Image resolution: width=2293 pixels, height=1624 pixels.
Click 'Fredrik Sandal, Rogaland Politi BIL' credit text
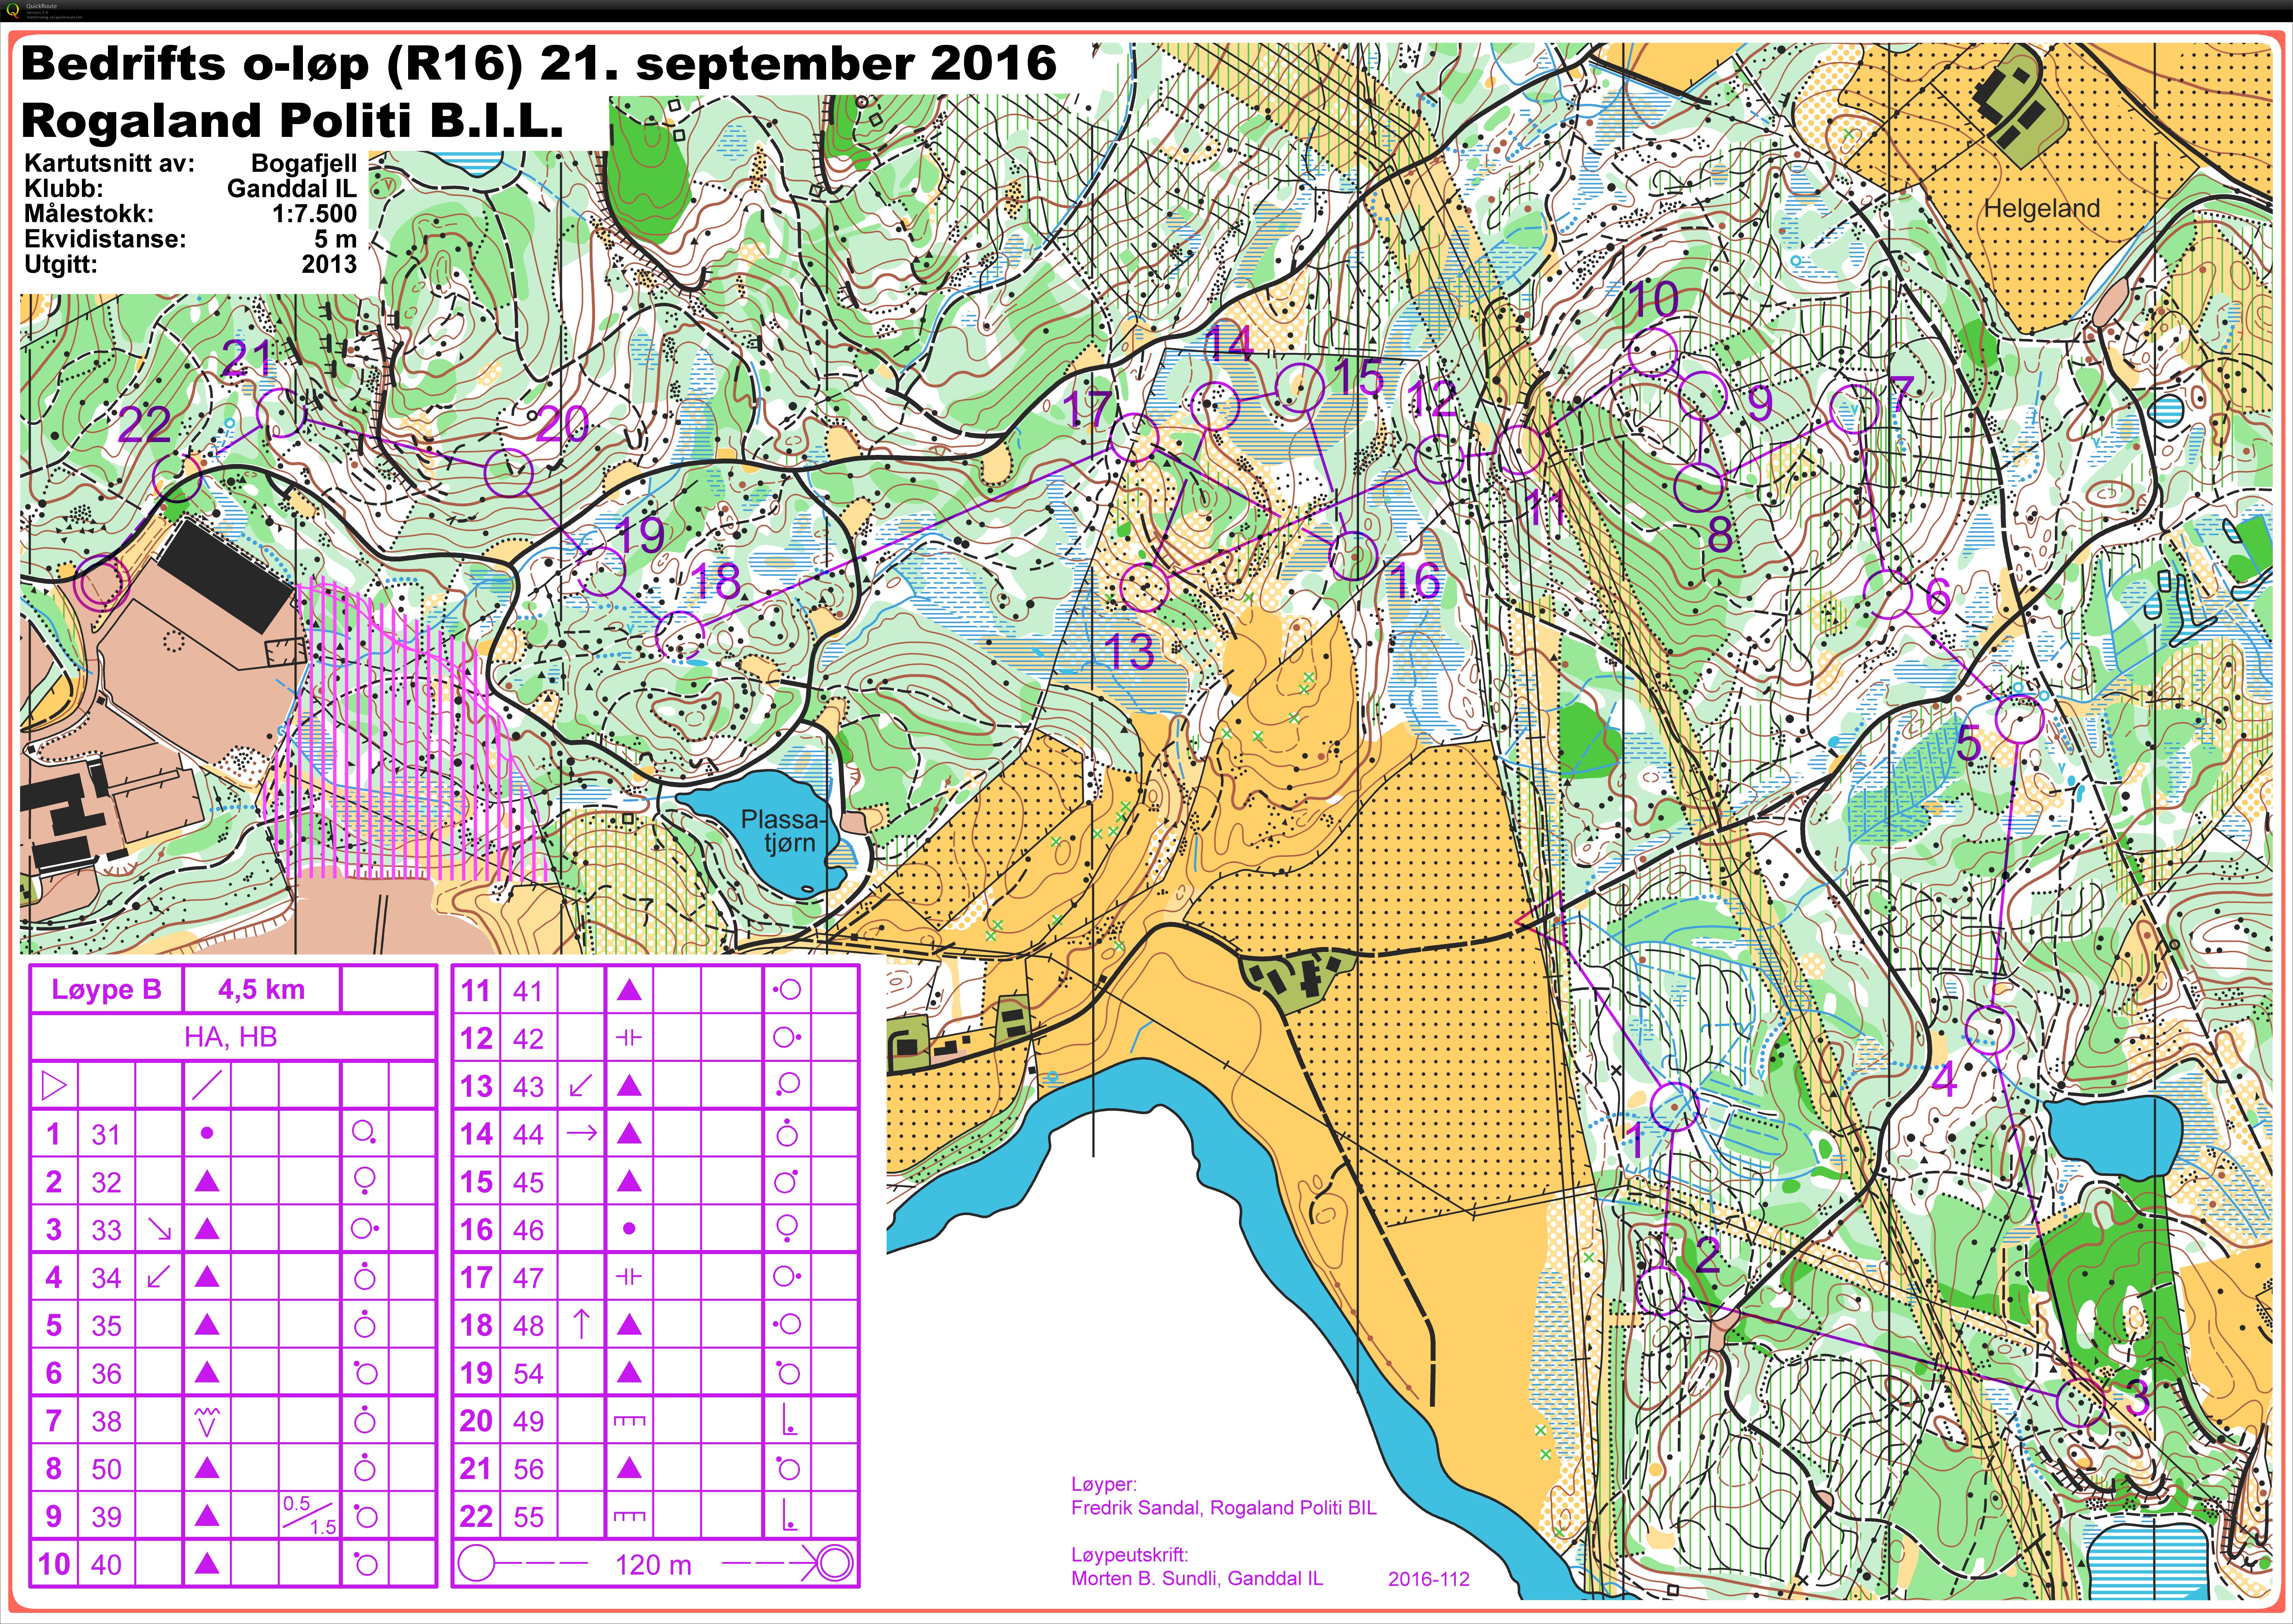tap(1224, 1508)
